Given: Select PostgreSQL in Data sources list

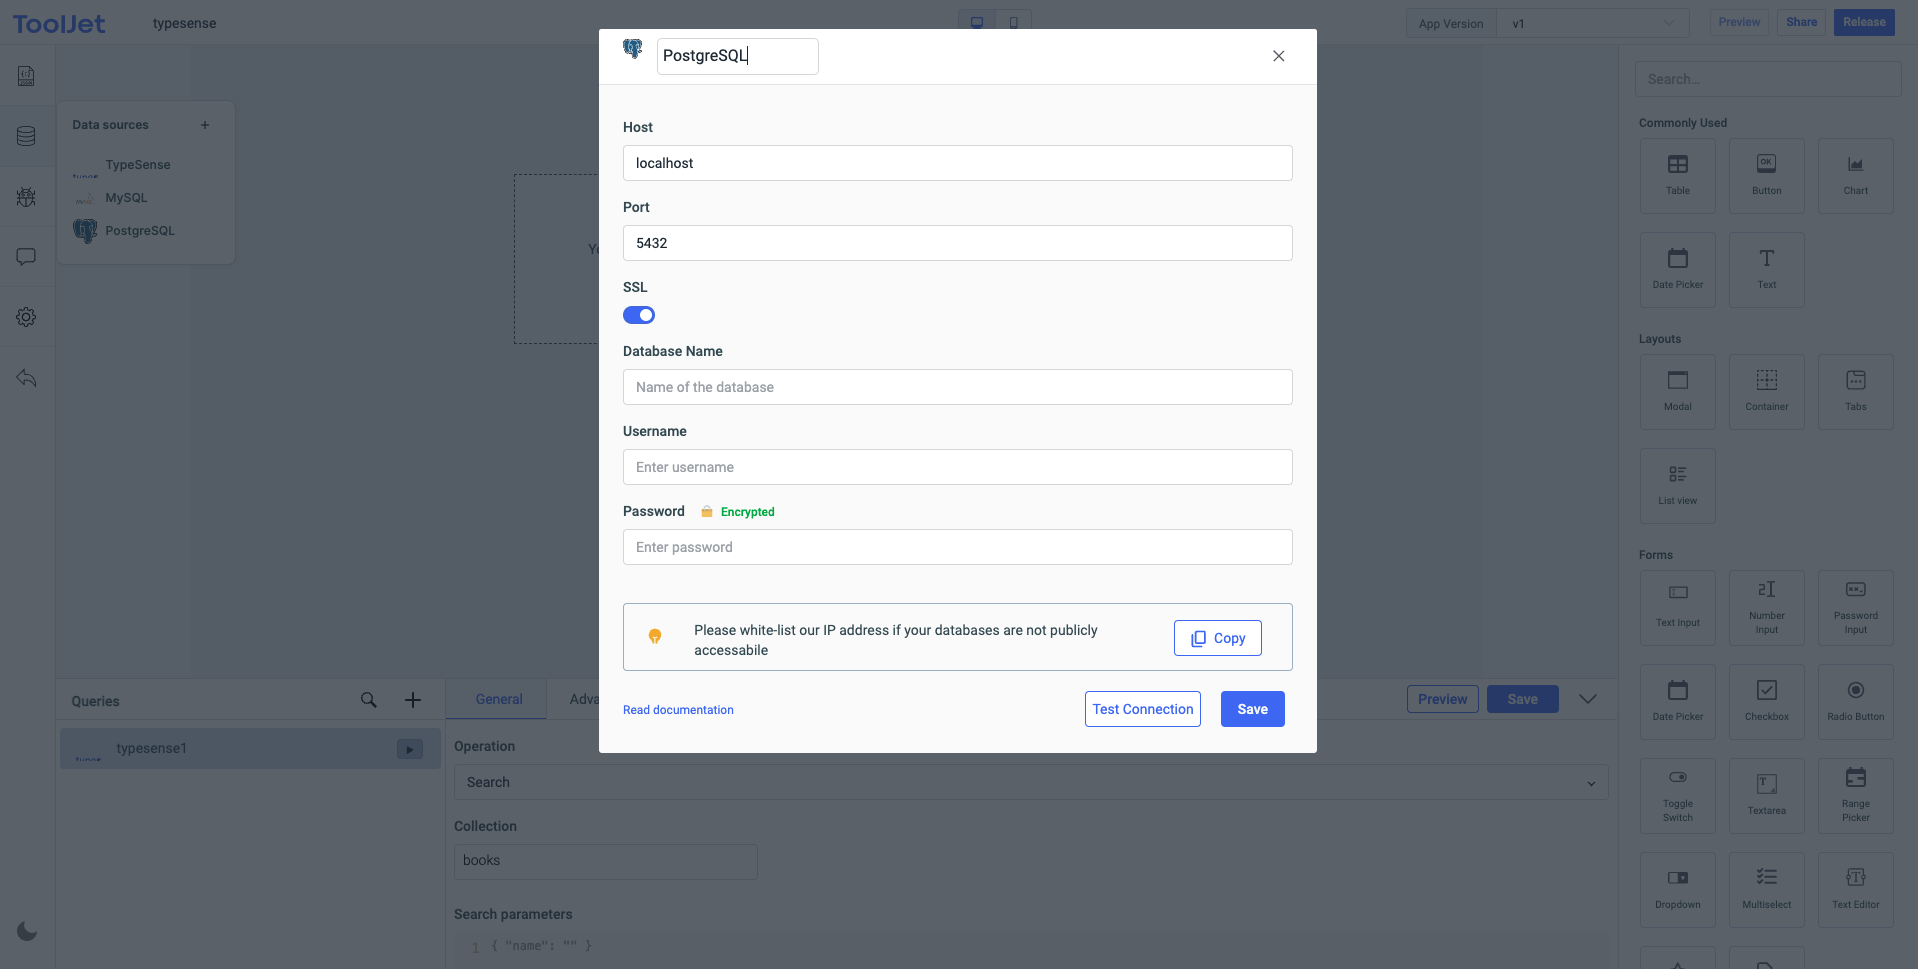Looking at the screenshot, I should (139, 231).
